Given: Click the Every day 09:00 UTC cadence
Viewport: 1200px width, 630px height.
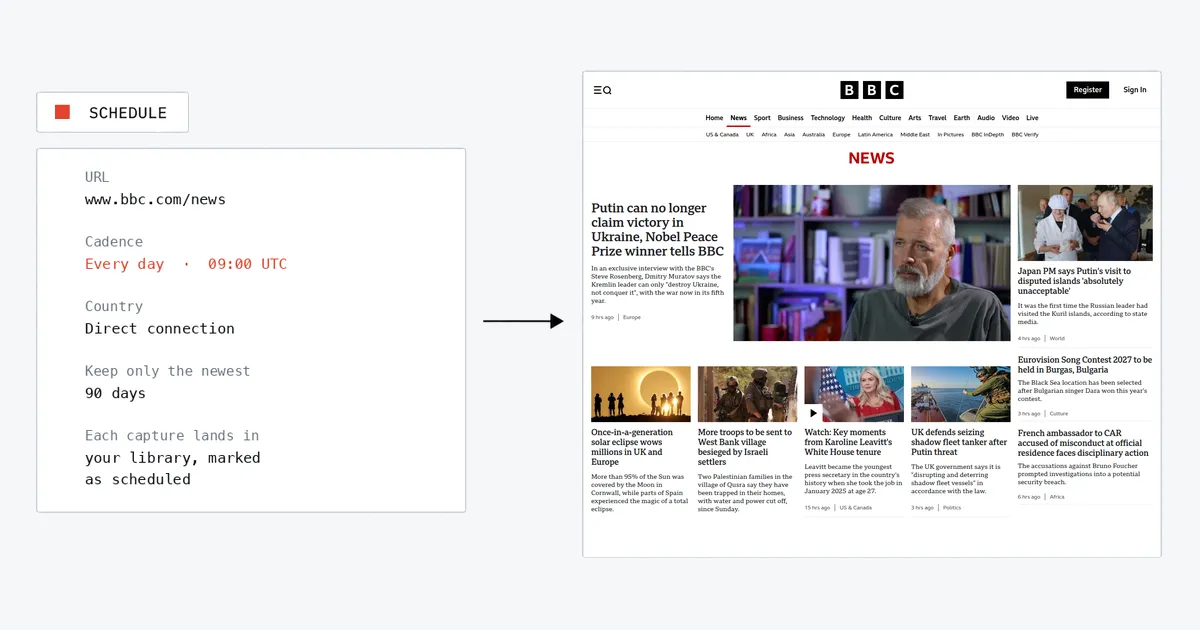Looking at the screenshot, I should pyautogui.click(x=186, y=264).
